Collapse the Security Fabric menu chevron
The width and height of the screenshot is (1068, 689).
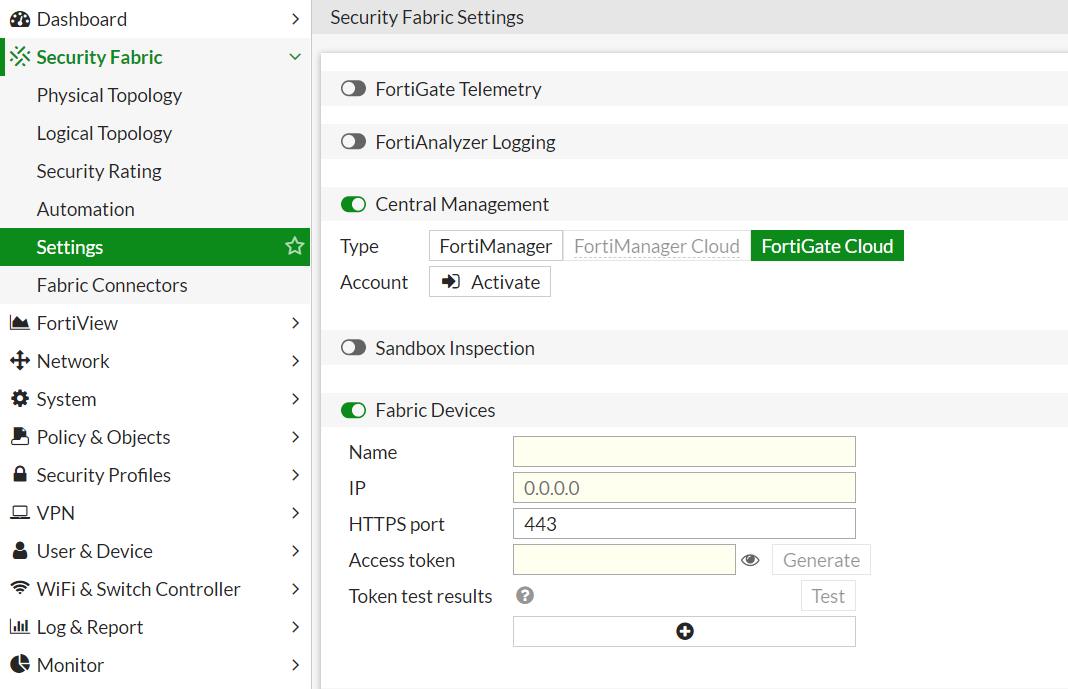pos(295,57)
